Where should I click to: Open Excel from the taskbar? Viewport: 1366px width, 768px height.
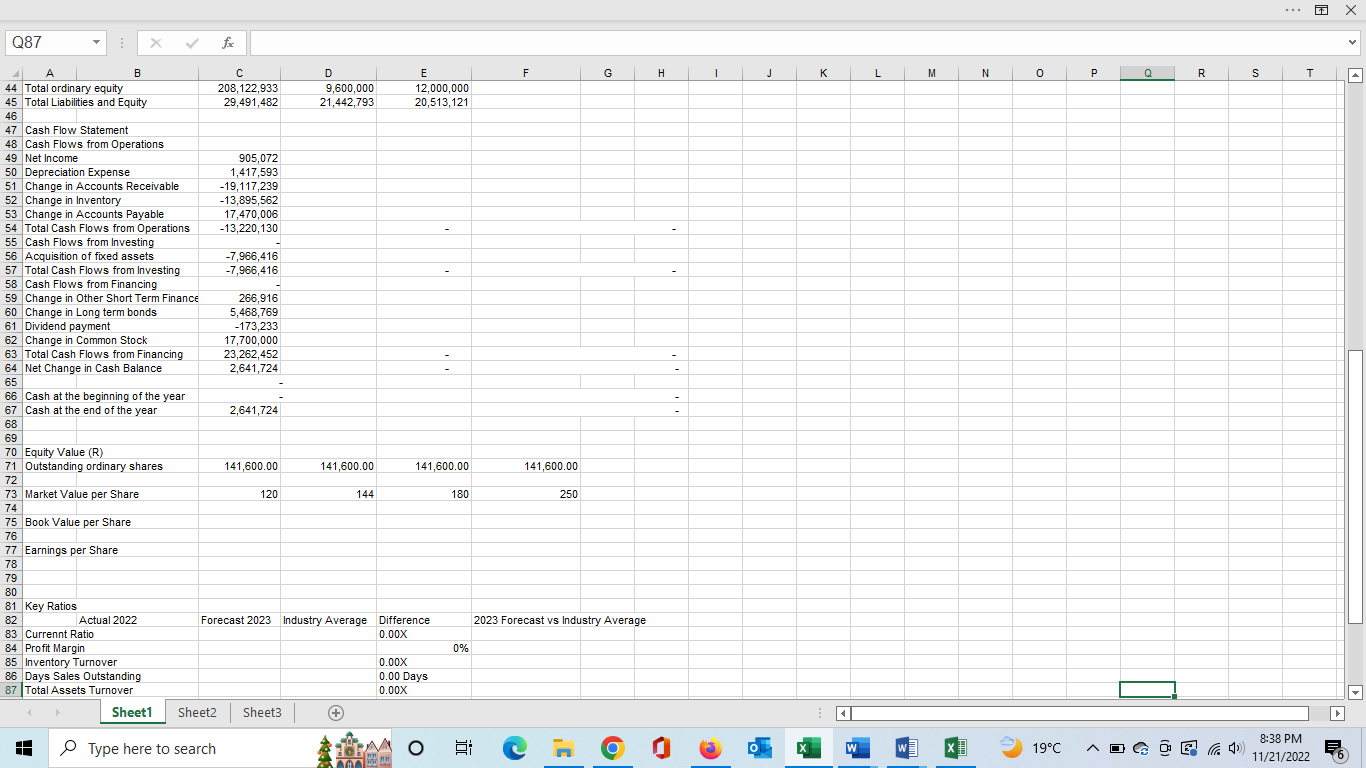click(x=808, y=748)
